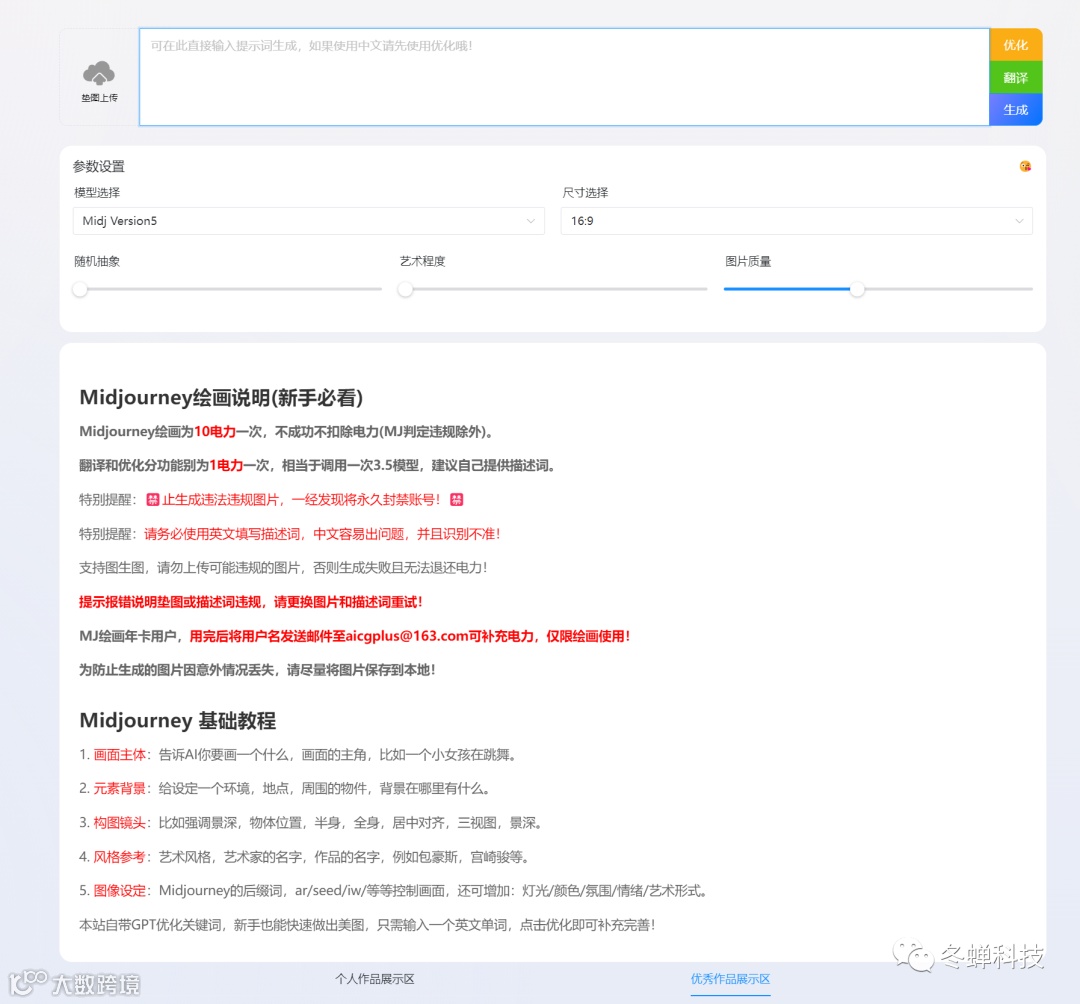Focus the prompt text input area
1080x1004 pixels.
tap(564, 77)
